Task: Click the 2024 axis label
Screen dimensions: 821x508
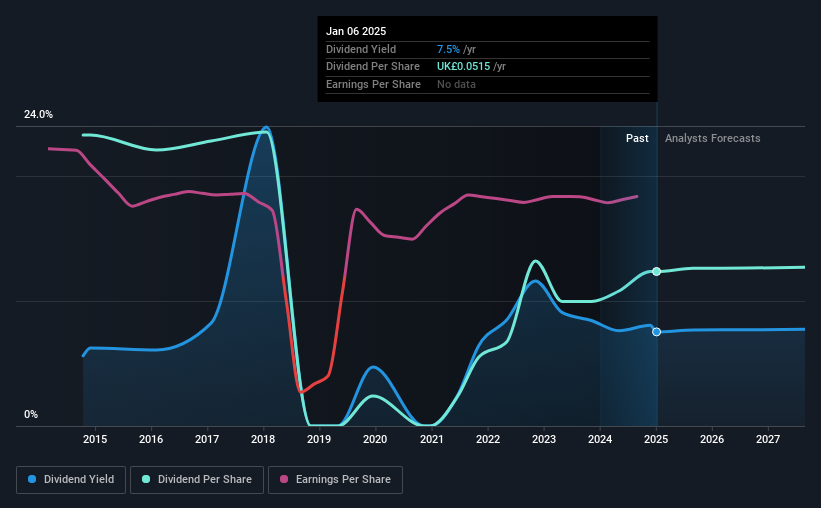Action: point(600,439)
